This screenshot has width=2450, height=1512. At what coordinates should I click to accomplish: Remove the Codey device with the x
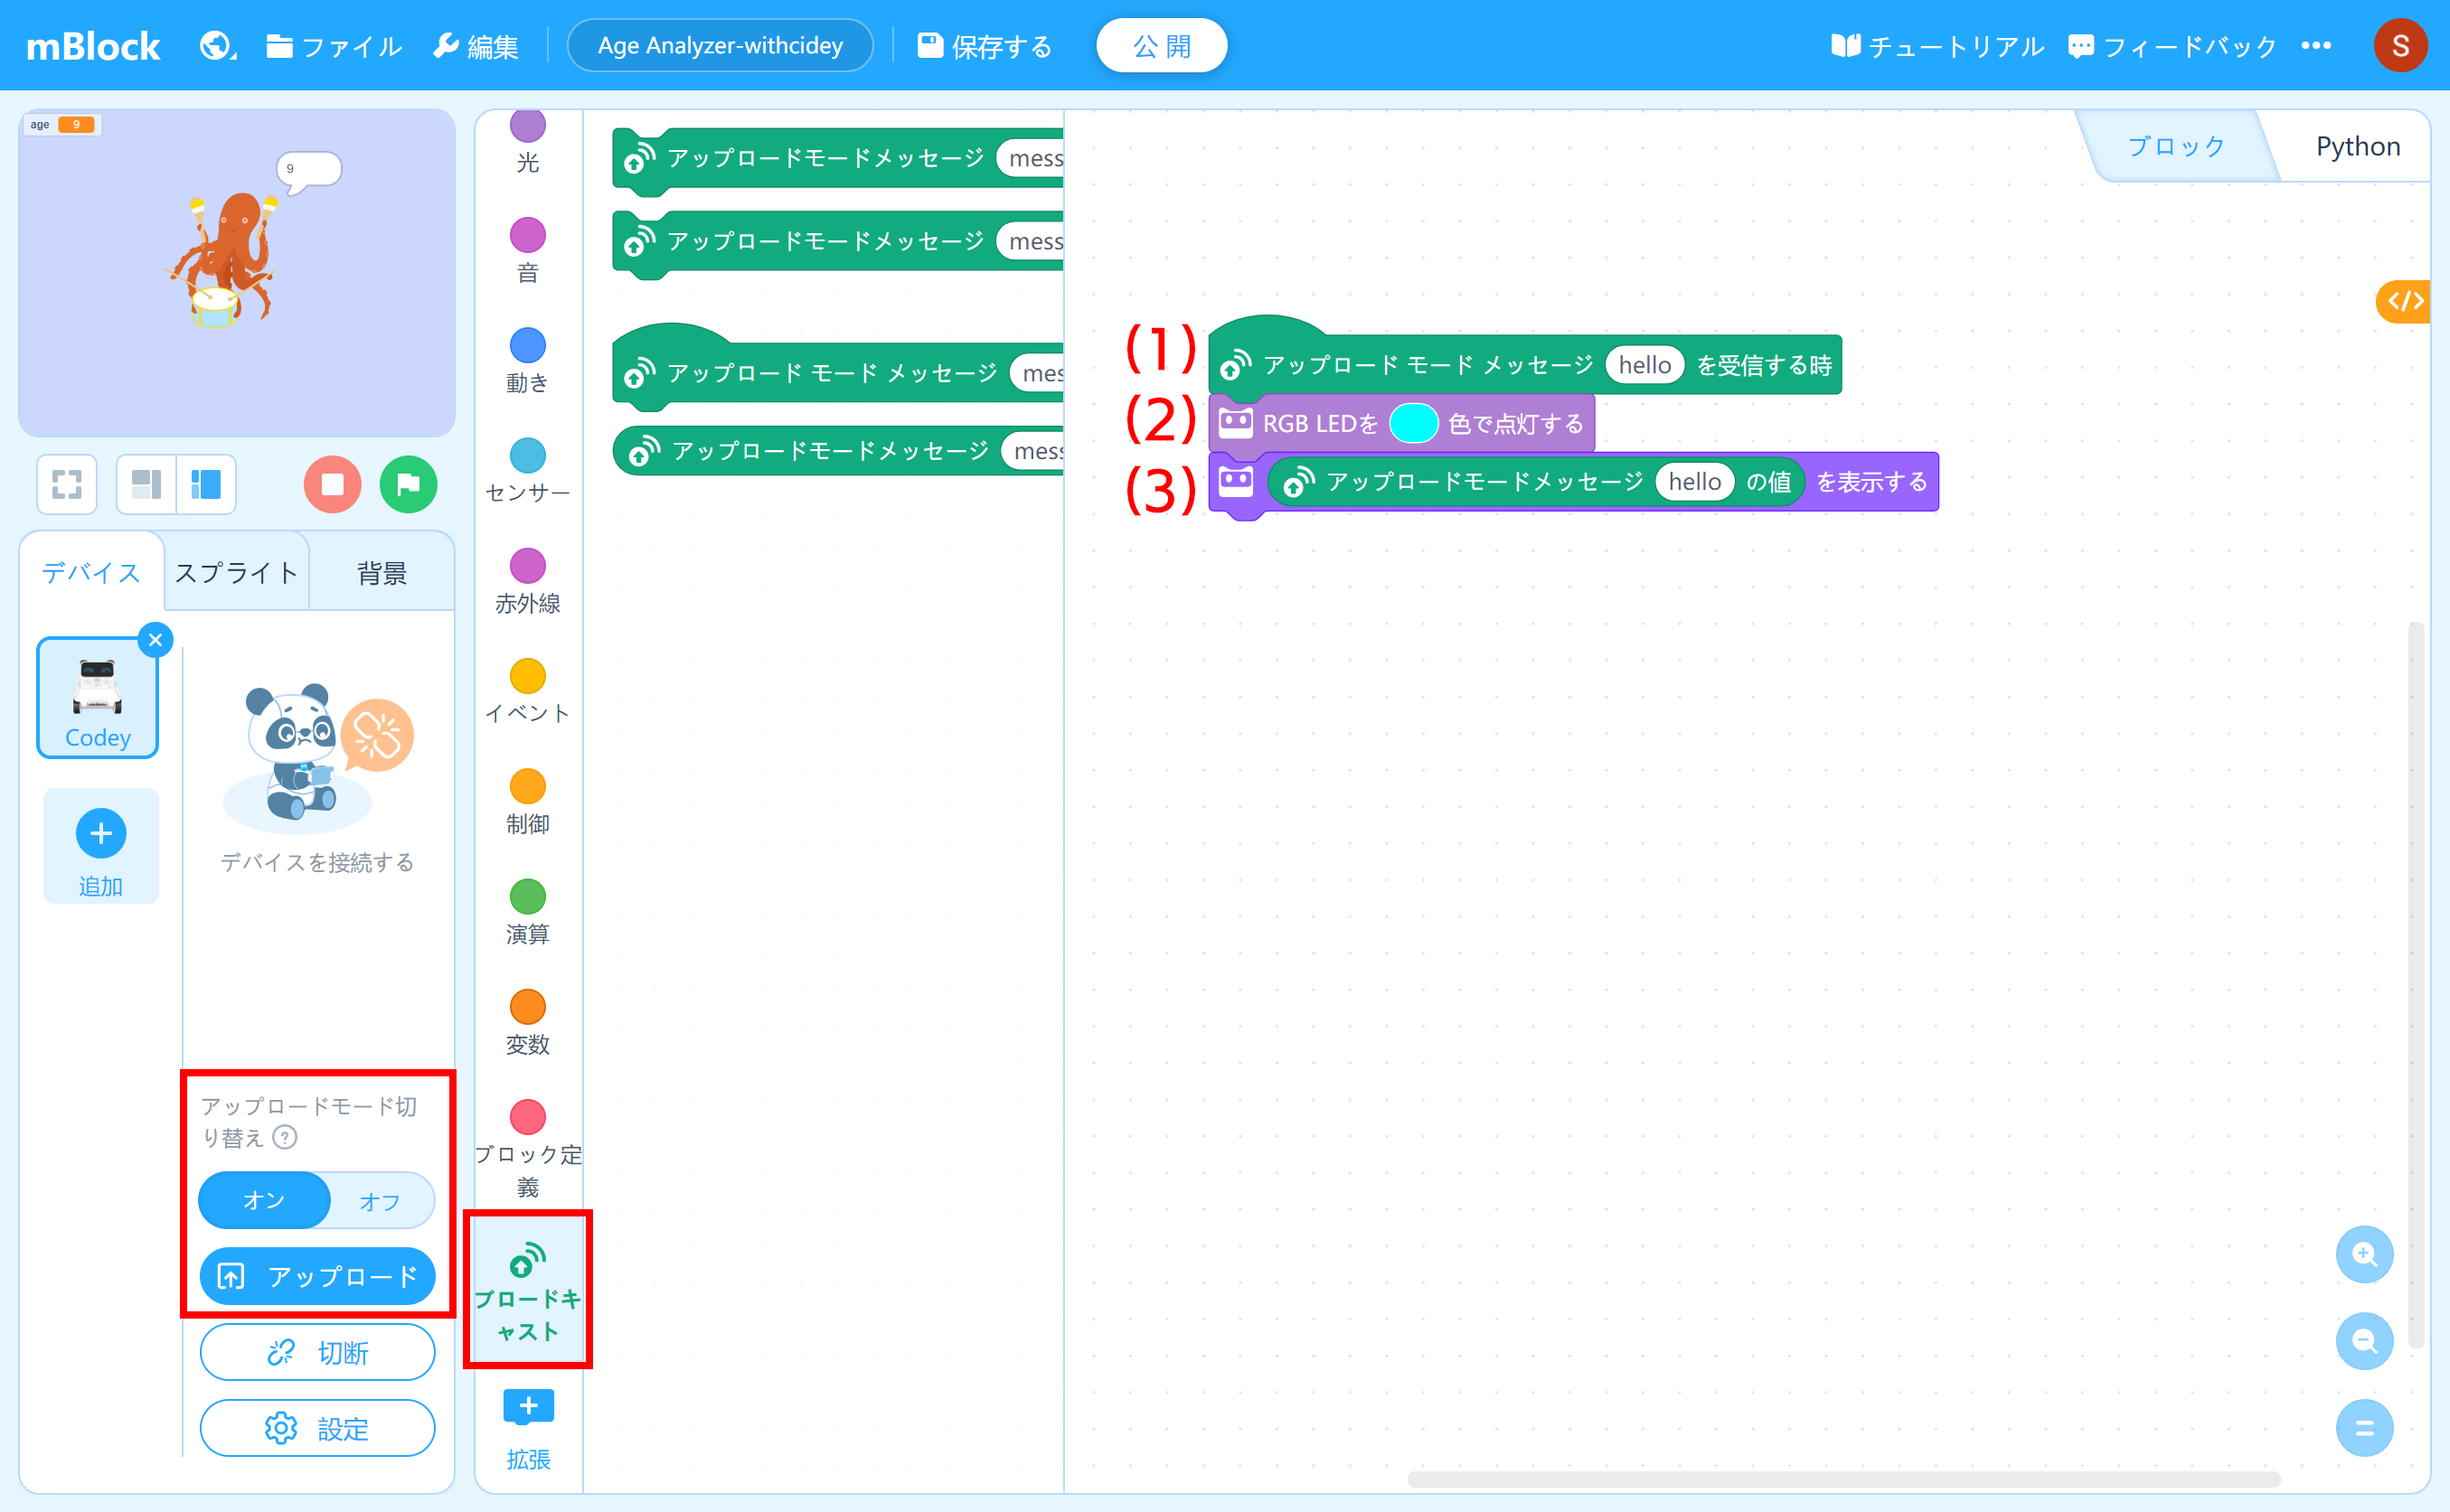(156, 639)
